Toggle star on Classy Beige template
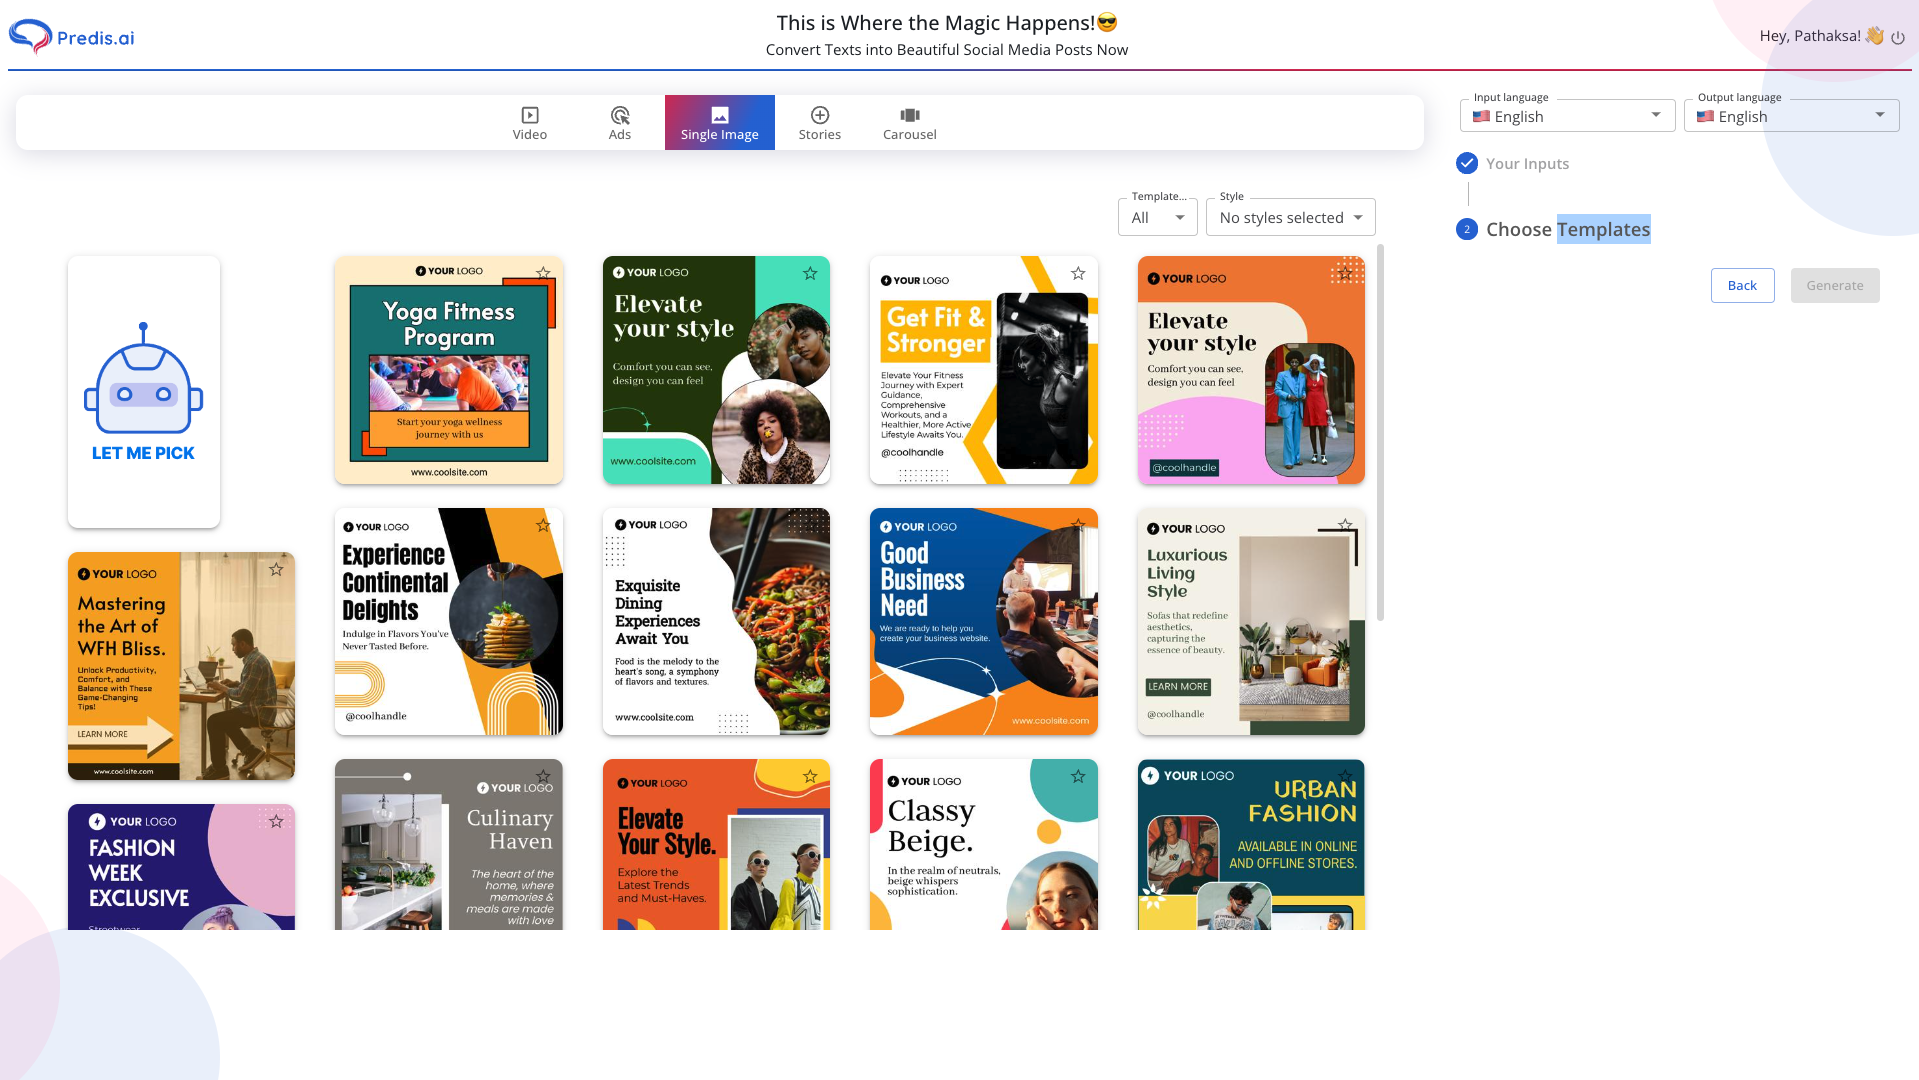This screenshot has width=1919, height=1080. (1078, 777)
